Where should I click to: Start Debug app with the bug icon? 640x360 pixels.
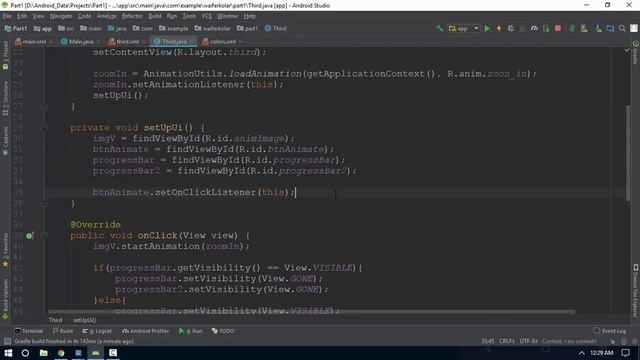pyautogui.click(x=511, y=29)
